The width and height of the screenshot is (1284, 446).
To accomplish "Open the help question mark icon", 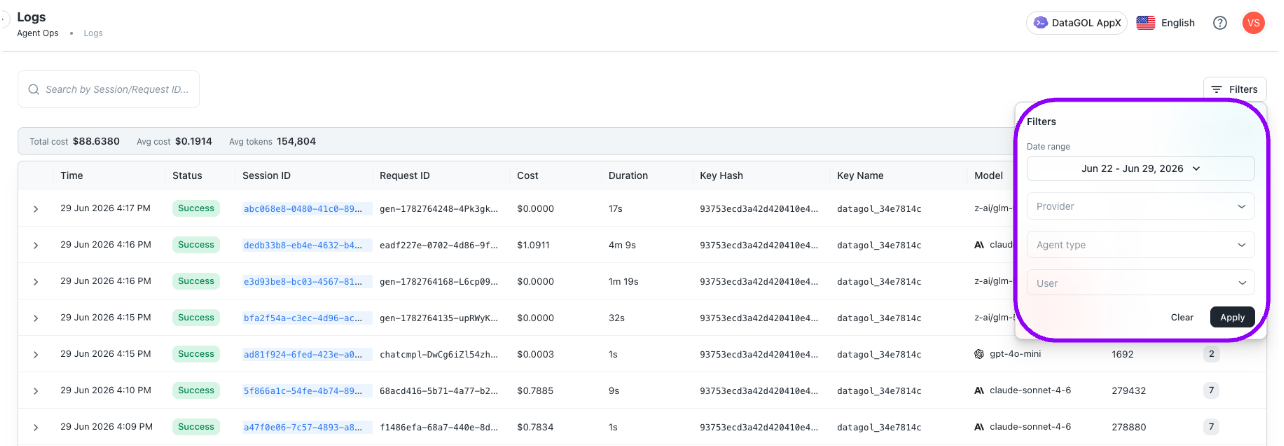I will coord(1220,23).
